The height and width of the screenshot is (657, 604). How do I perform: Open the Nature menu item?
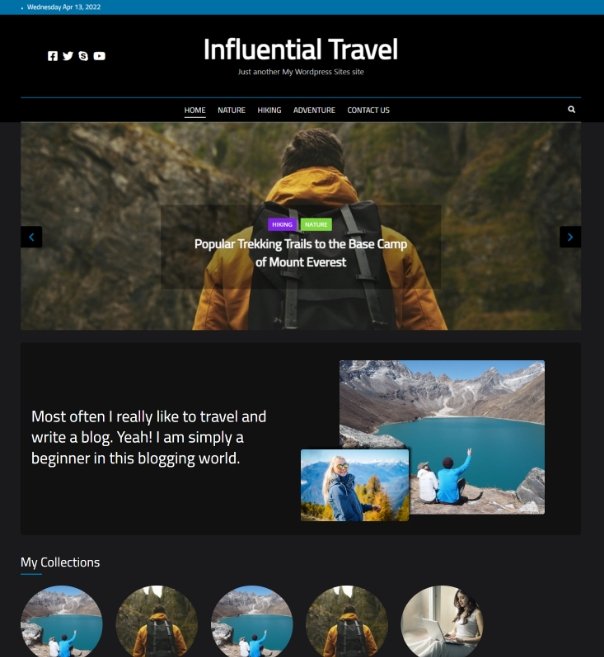click(231, 110)
